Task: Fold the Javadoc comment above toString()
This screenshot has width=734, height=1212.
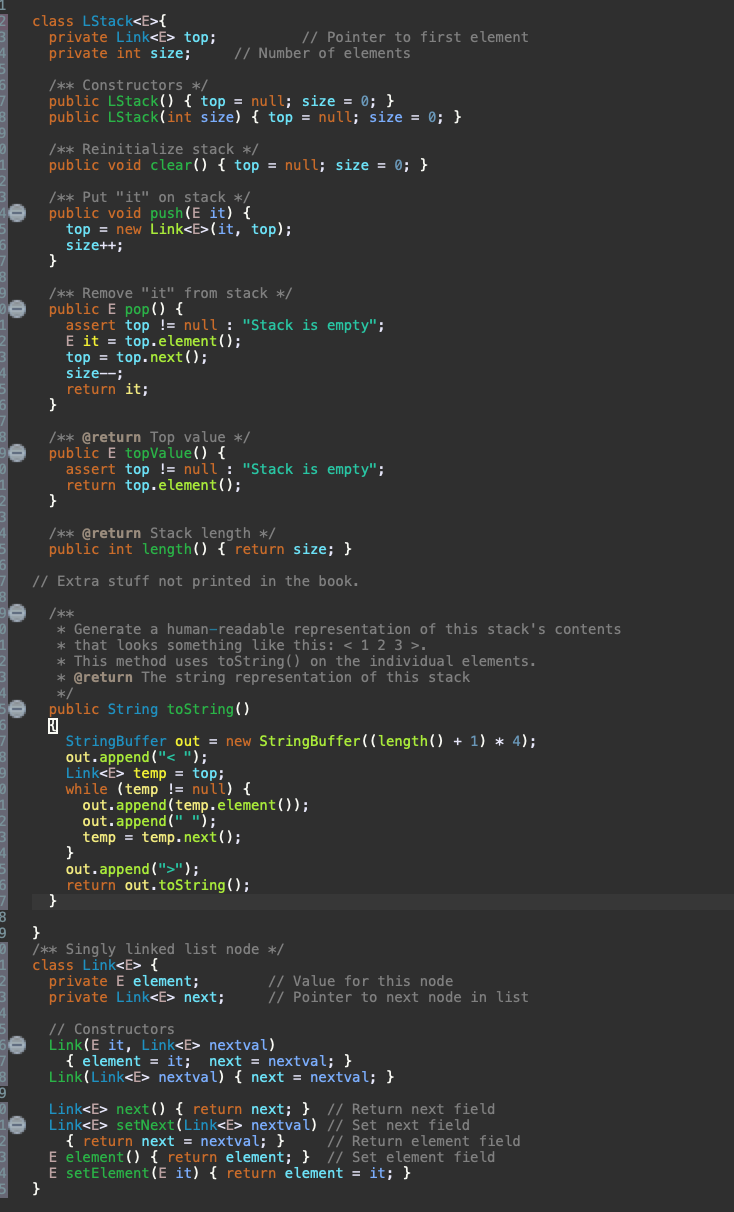Action: click(x=16, y=613)
